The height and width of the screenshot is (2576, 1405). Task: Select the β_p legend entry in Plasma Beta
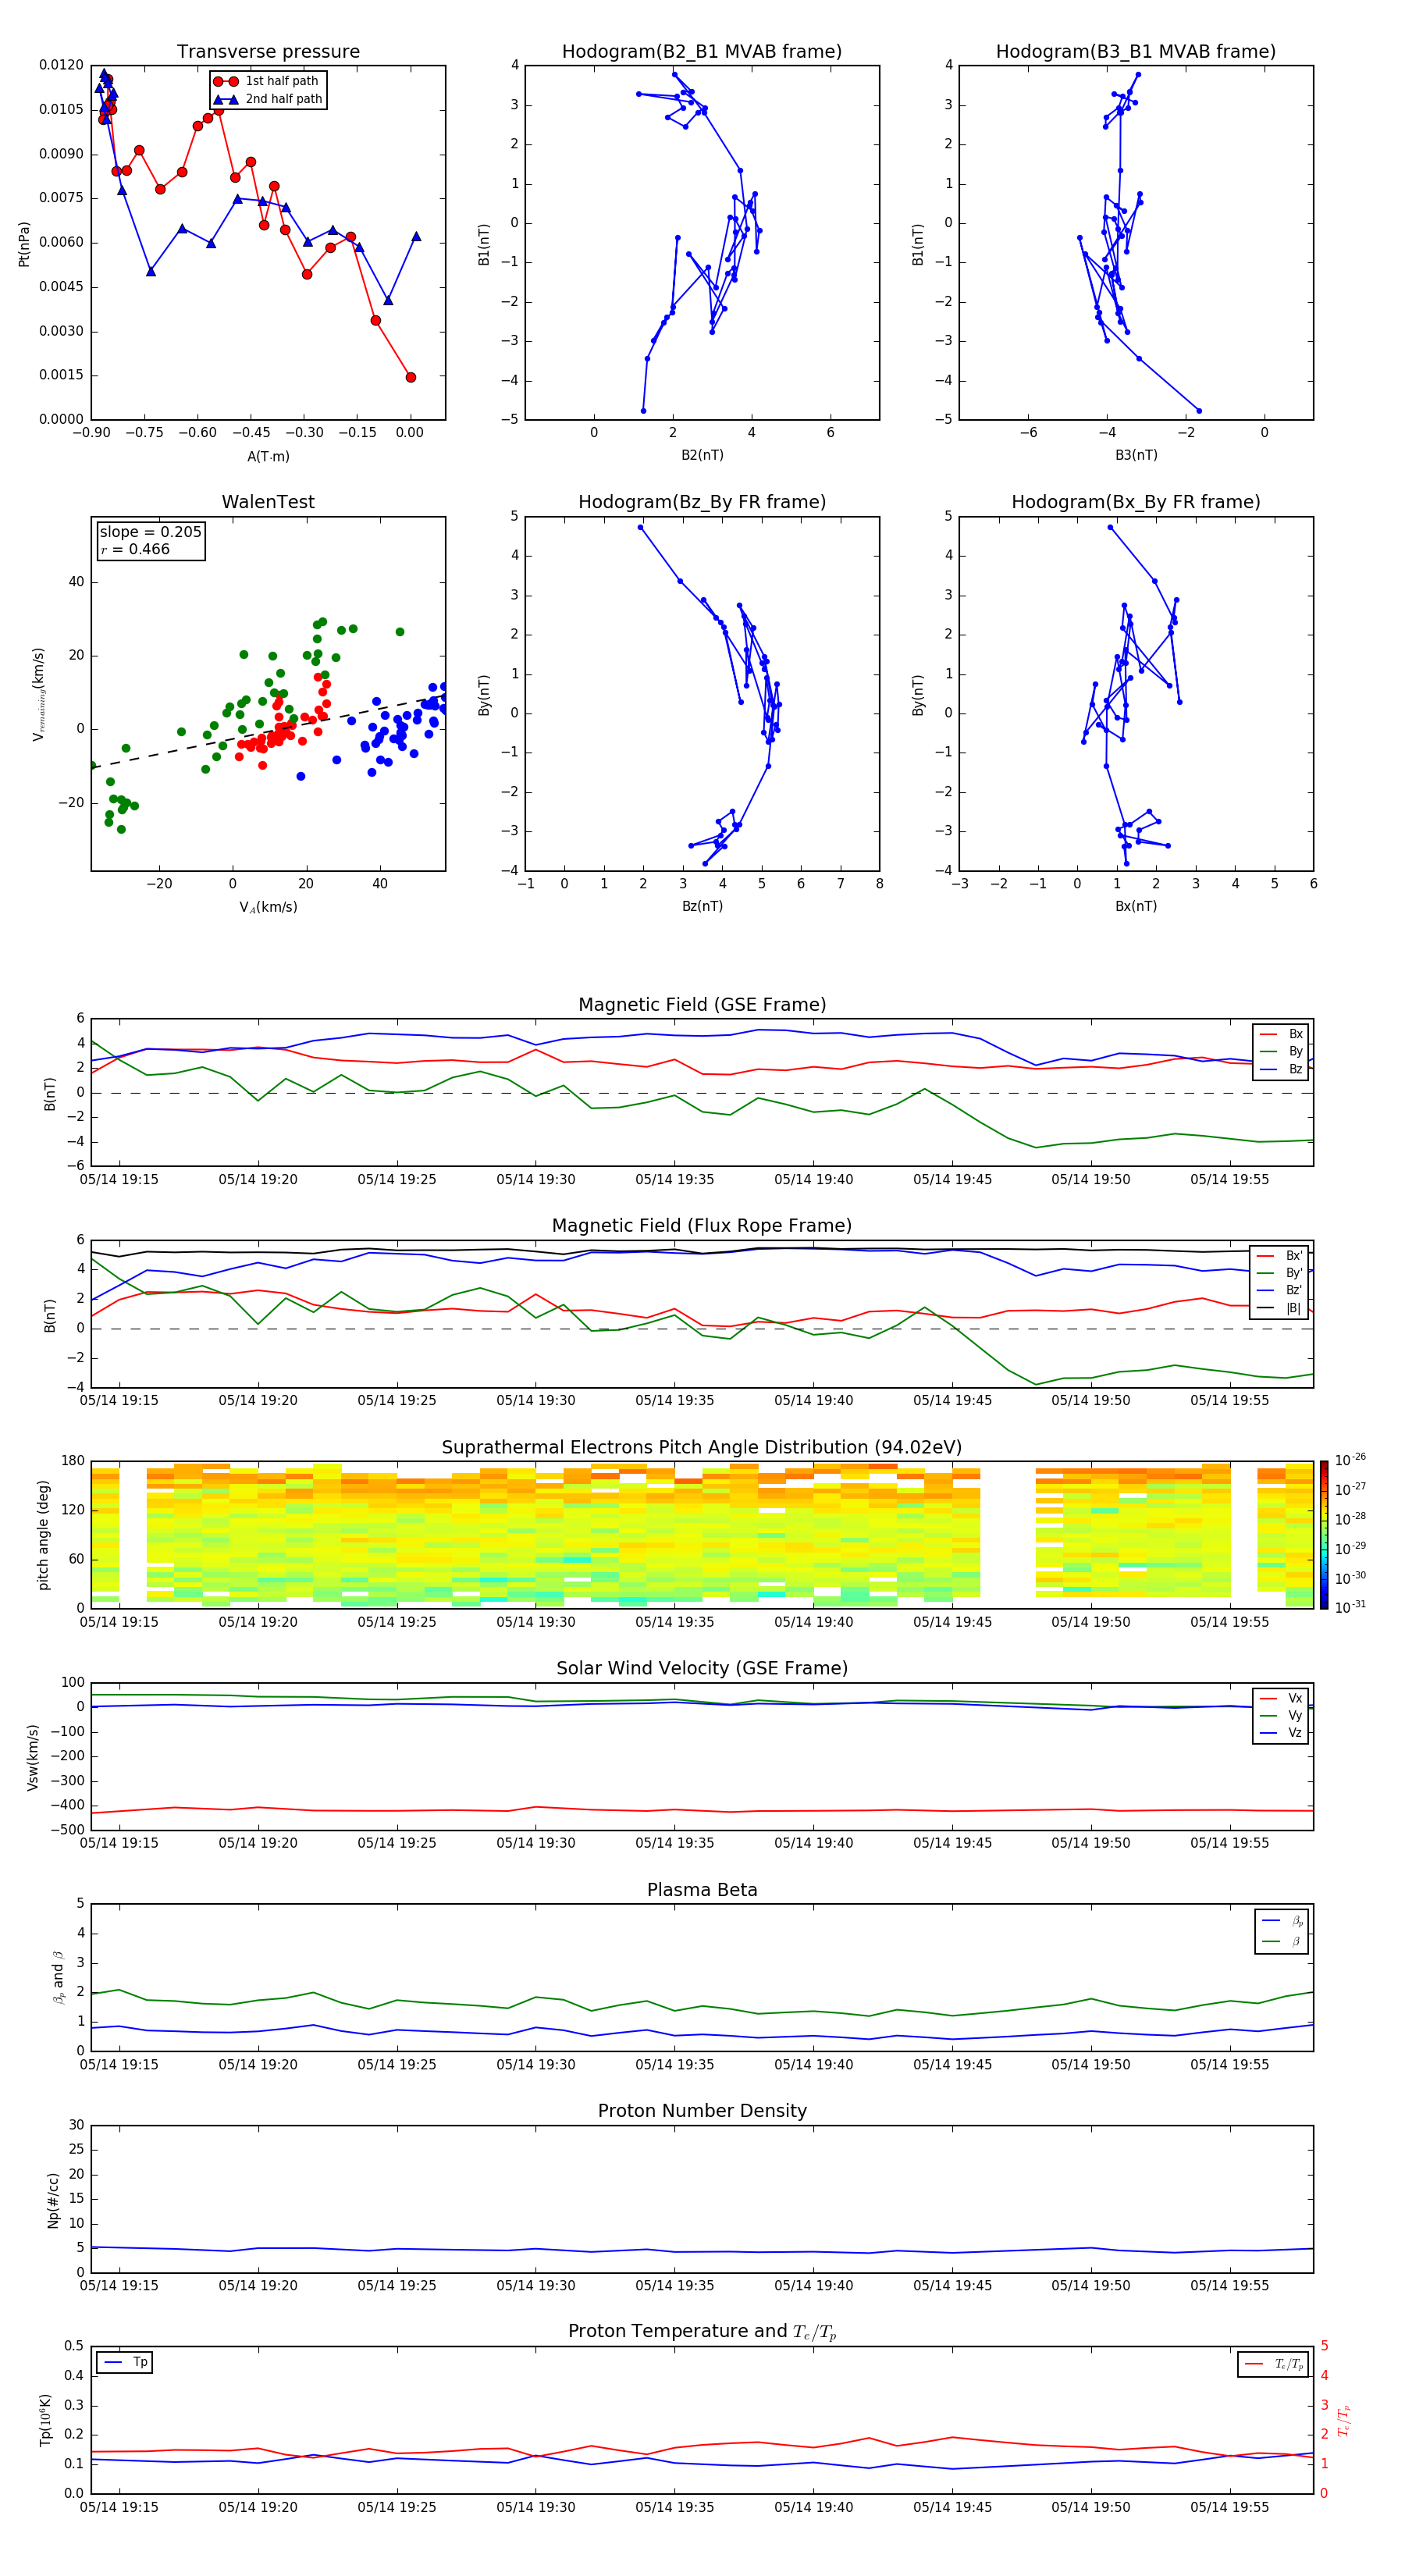pos(1283,1921)
